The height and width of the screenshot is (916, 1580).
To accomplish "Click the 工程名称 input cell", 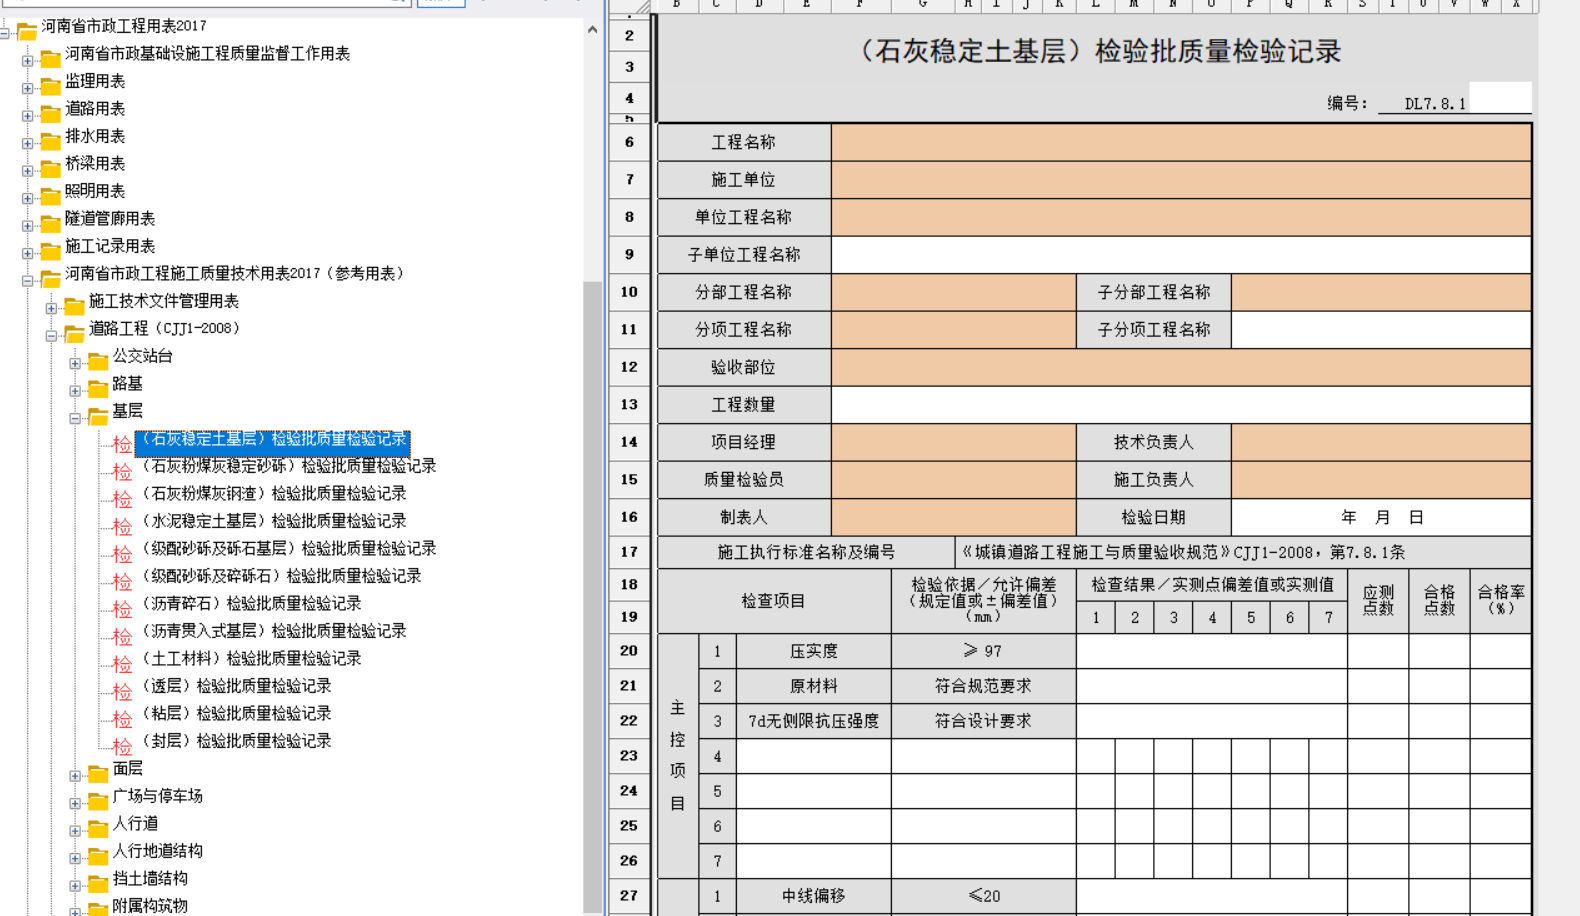I will 1181,142.
